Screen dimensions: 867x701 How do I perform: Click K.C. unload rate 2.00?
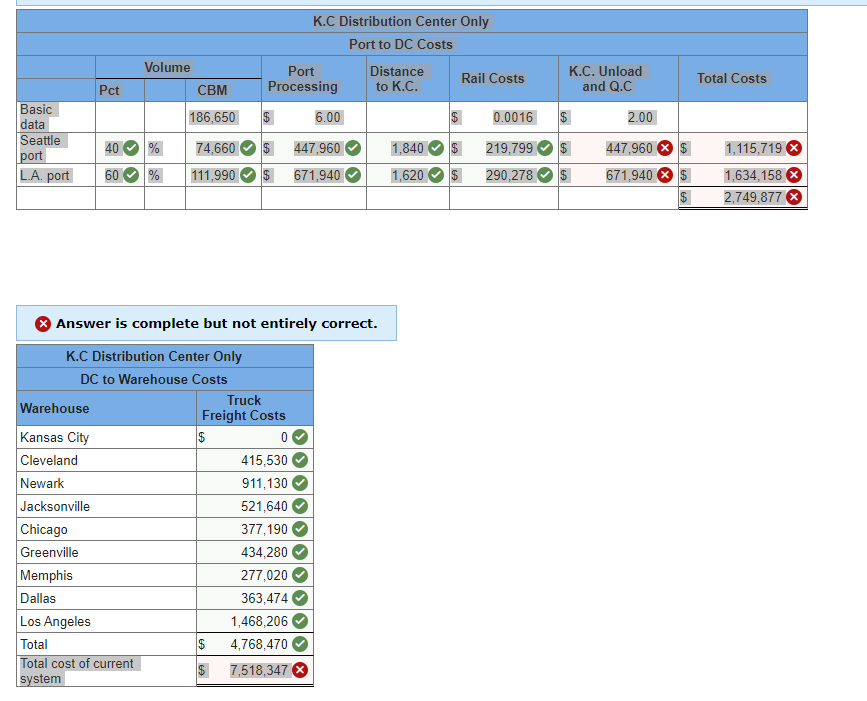(640, 117)
